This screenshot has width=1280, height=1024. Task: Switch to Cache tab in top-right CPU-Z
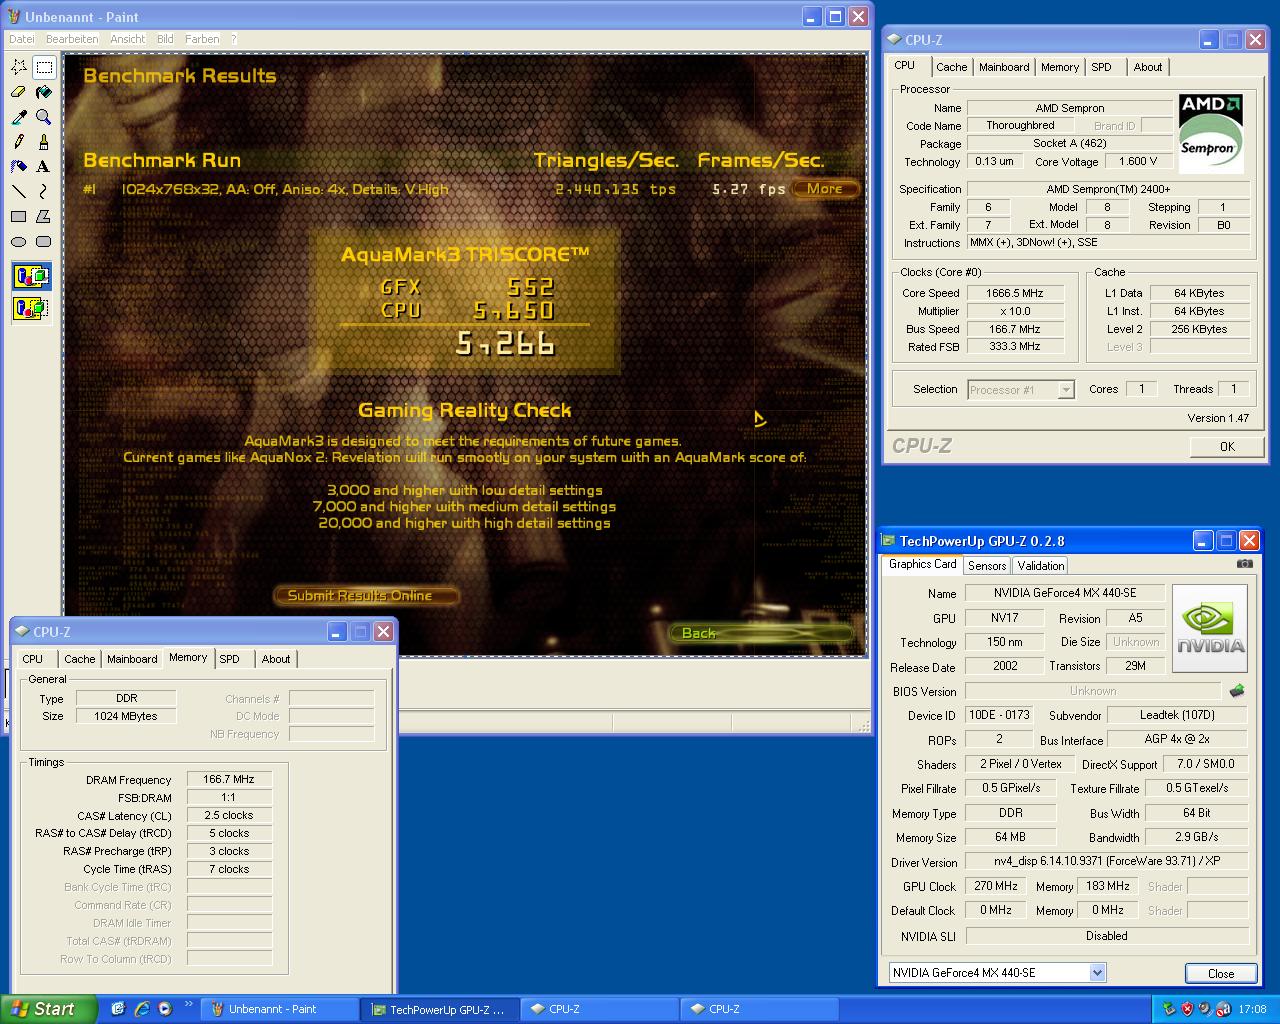tap(951, 67)
